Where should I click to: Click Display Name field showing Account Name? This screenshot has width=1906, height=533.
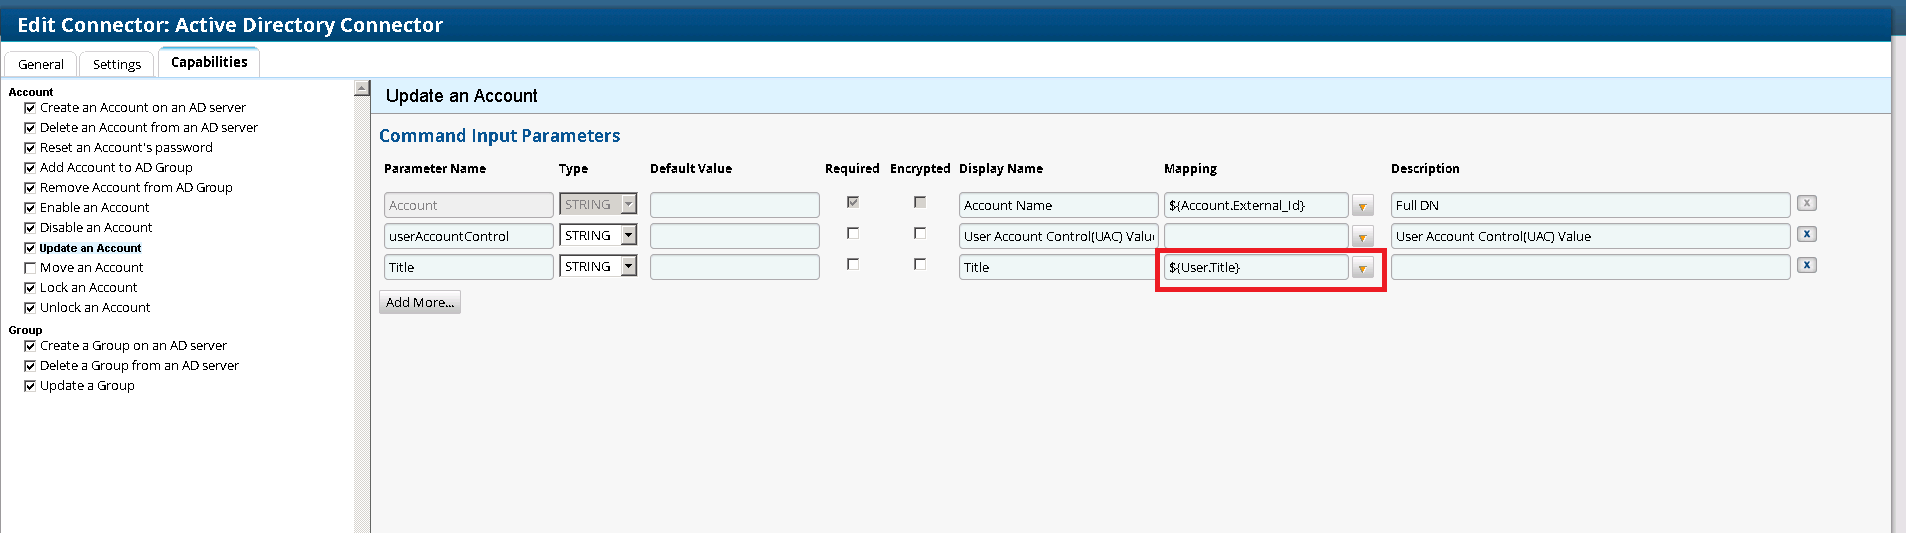coord(1058,205)
